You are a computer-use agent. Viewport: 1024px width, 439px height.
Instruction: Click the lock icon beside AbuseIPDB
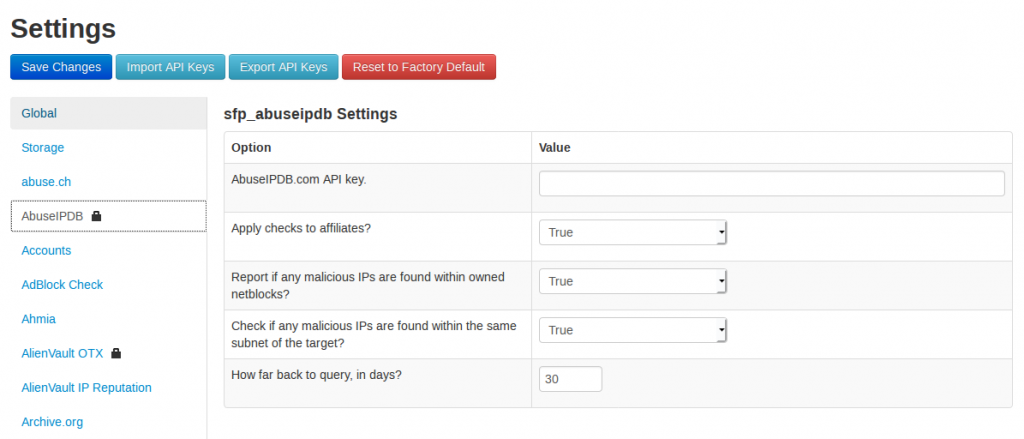click(97, 216)
